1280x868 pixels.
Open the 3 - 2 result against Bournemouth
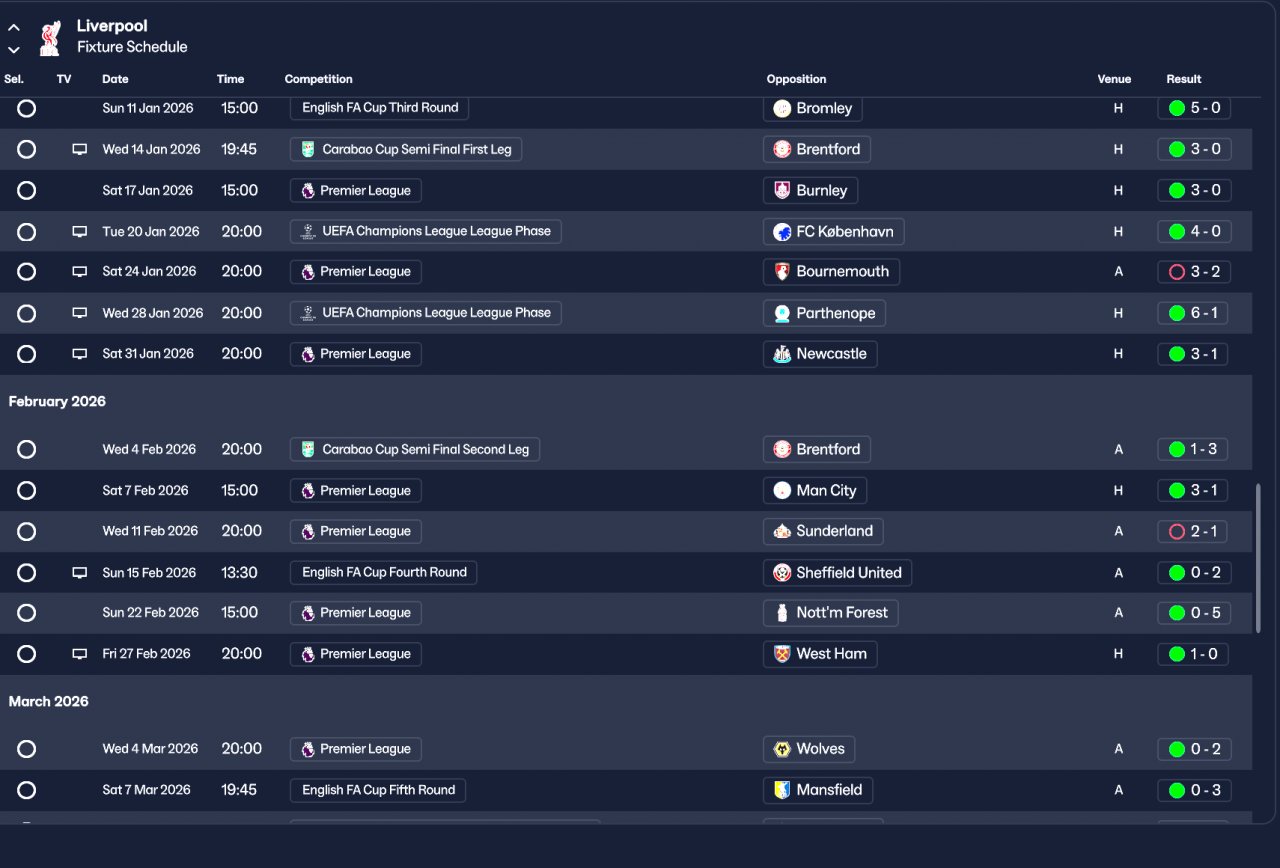1194,272
